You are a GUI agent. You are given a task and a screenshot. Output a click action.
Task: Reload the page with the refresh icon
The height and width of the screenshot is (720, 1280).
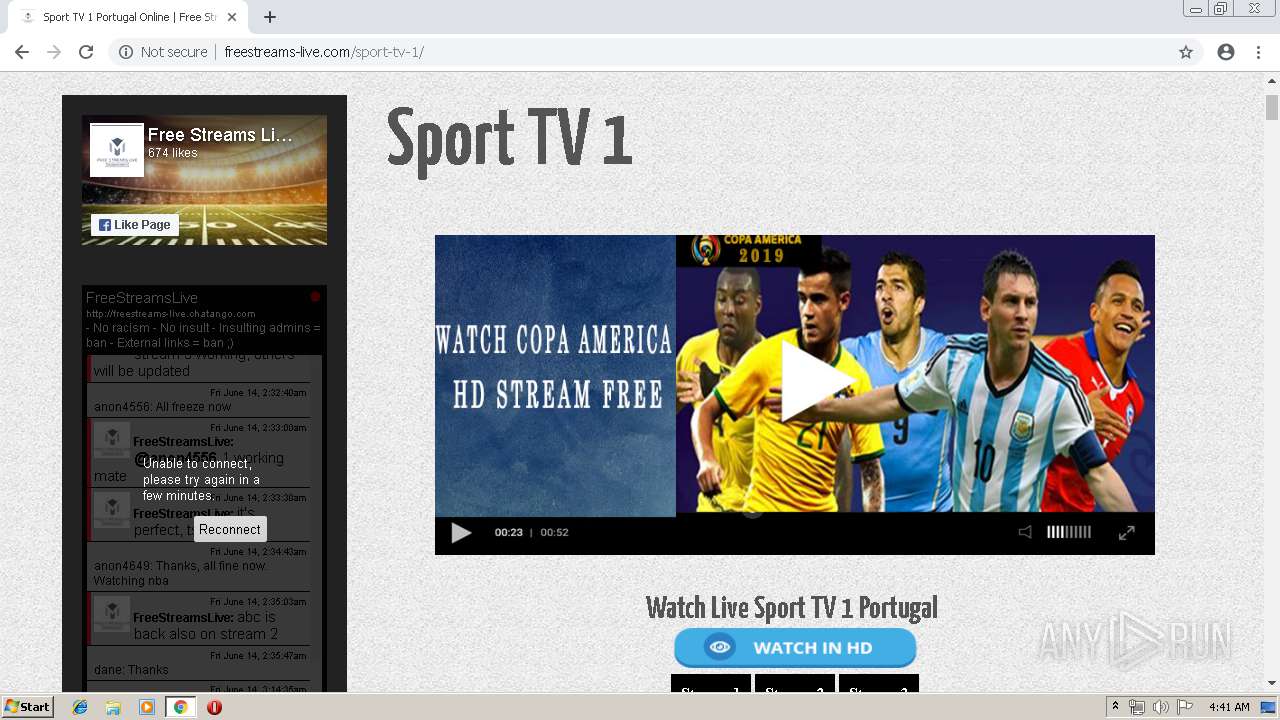tap(86, 52)
